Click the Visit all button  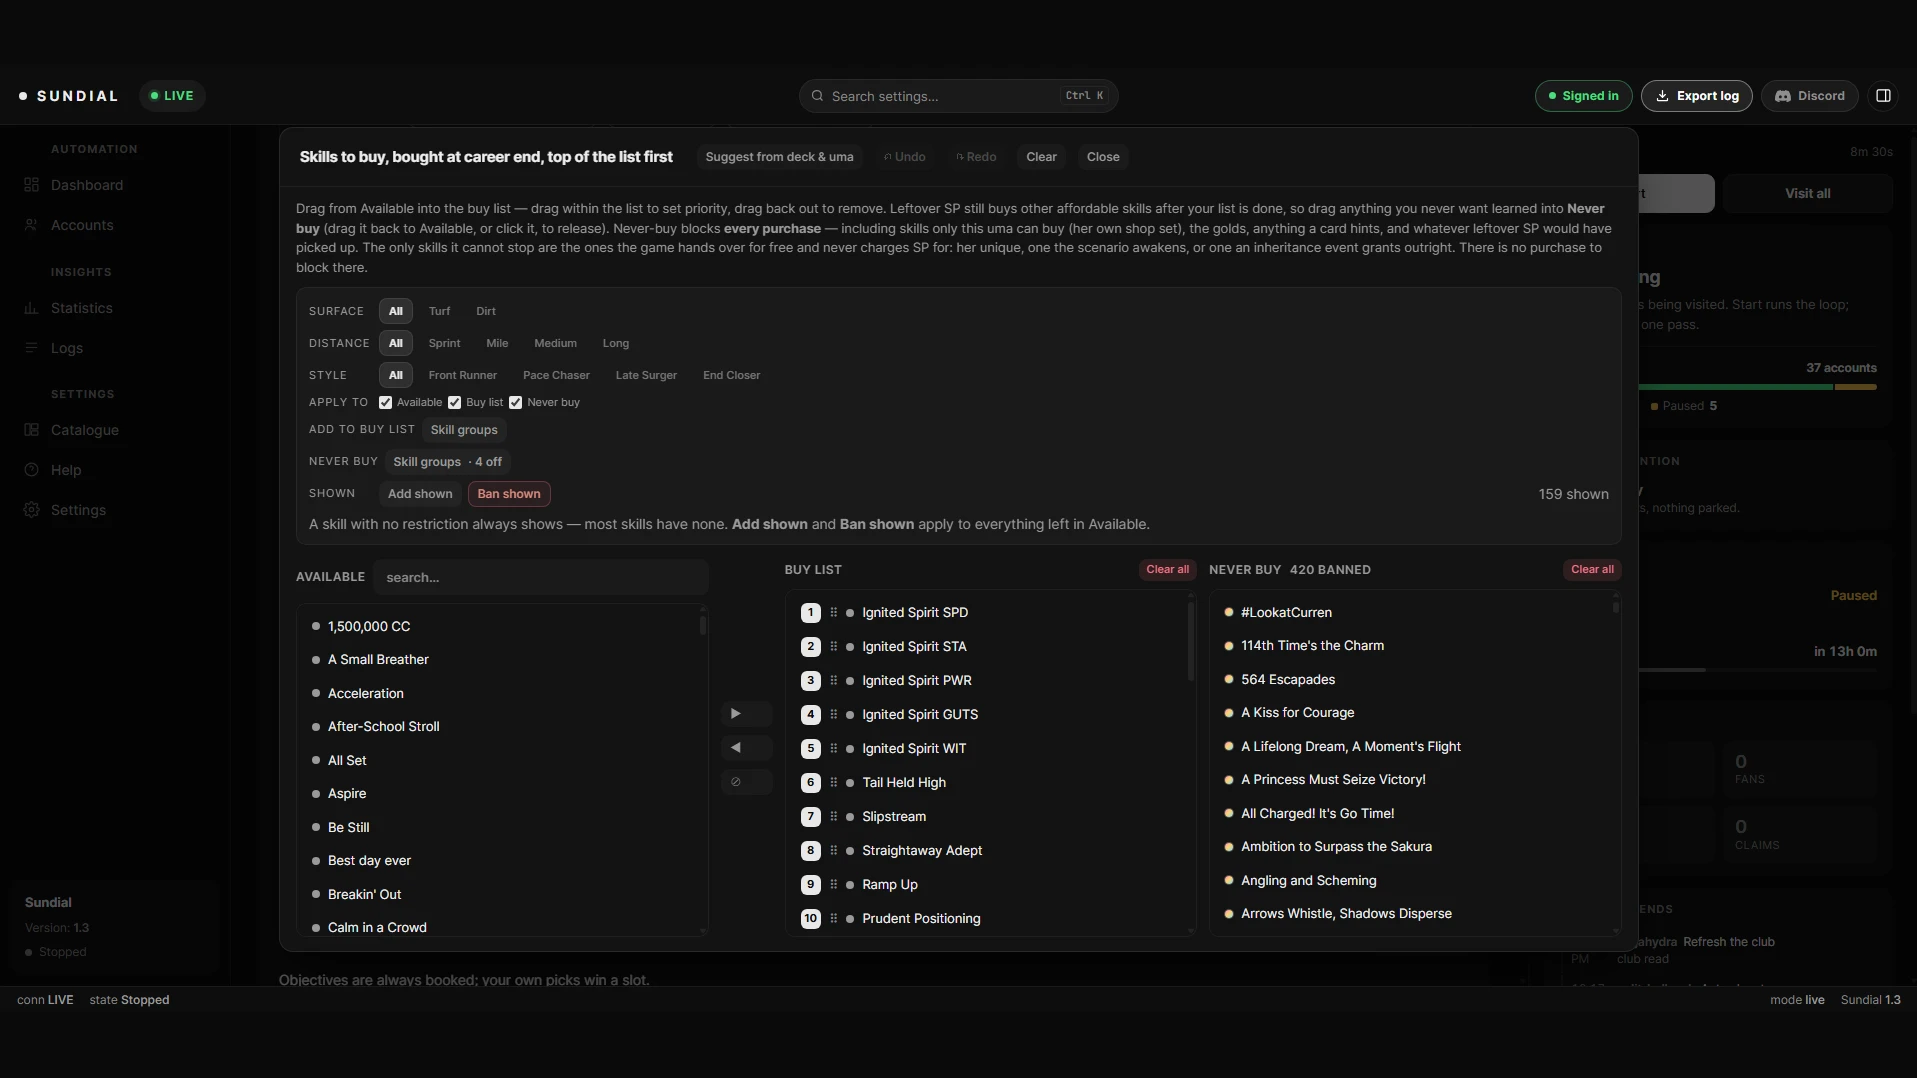1807,193
